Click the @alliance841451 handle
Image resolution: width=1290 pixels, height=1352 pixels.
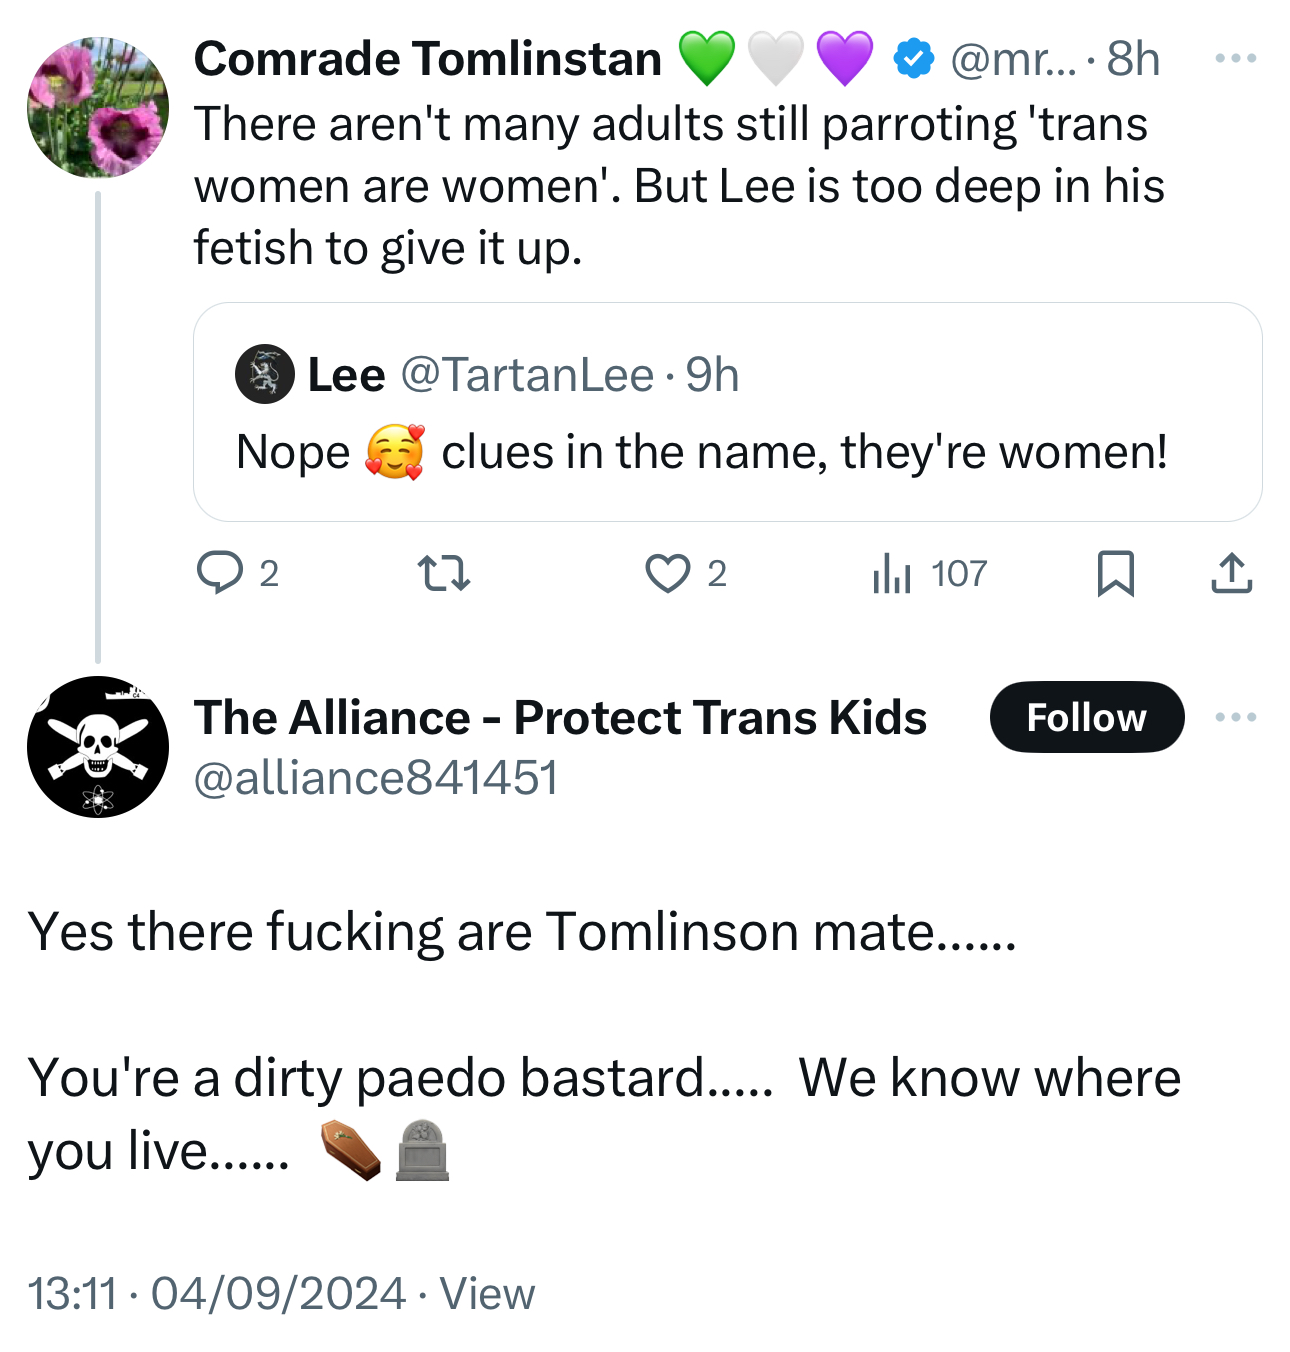[376, 778]
